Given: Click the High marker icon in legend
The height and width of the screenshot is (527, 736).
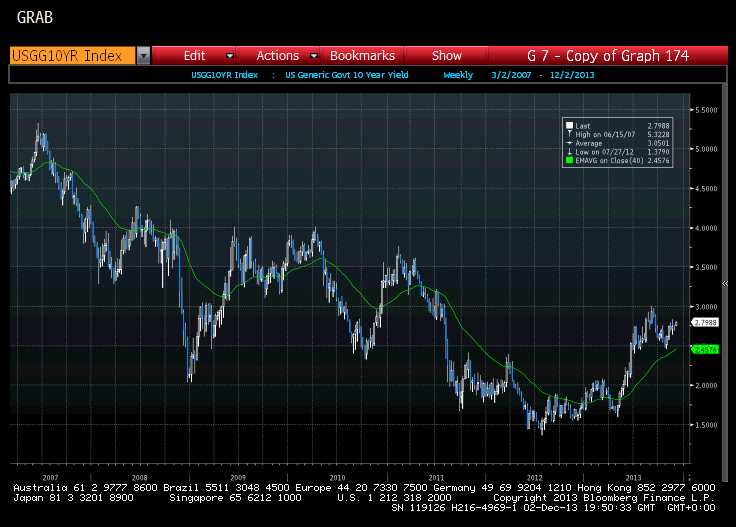Looking at the screenshot, I should 569,134.
